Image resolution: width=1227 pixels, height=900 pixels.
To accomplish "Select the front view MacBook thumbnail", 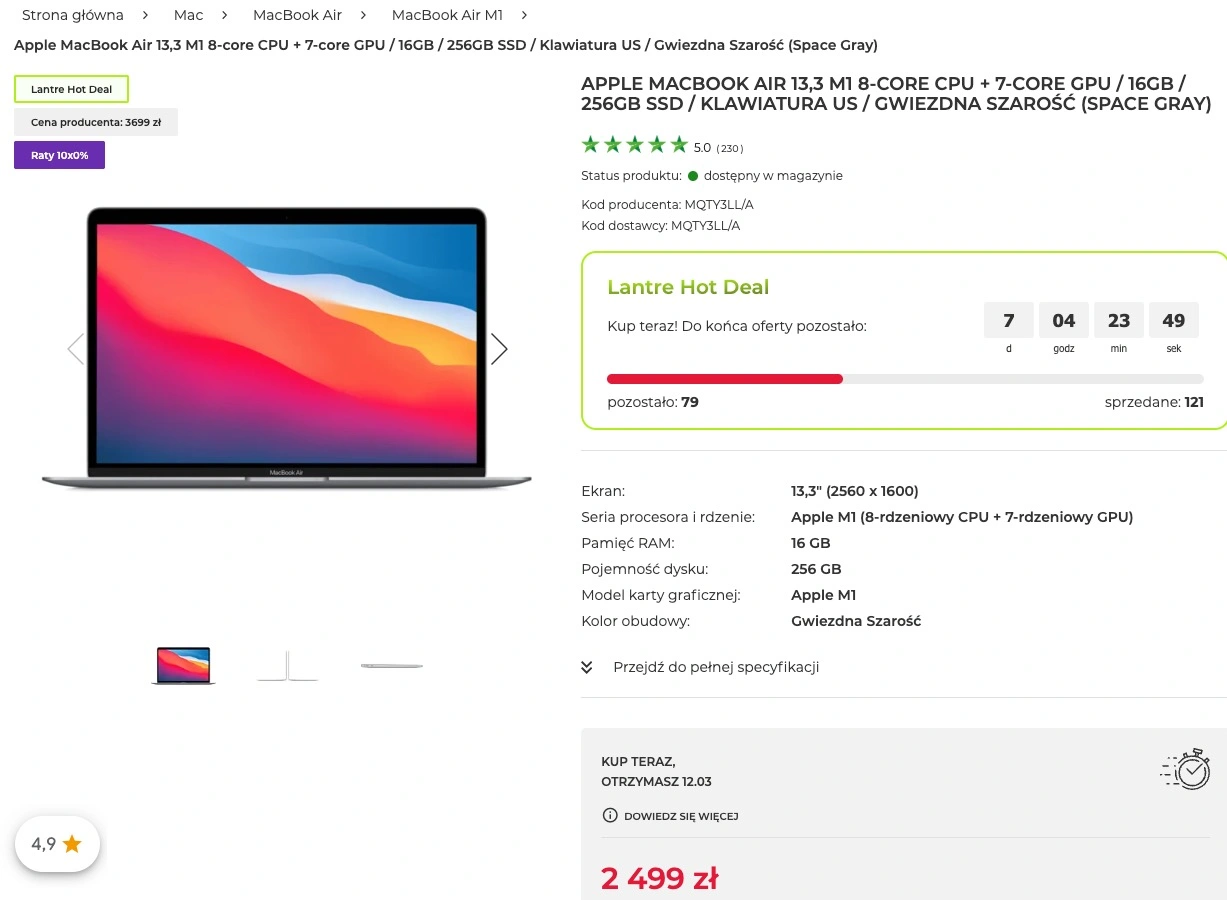I will click(183, 665).
